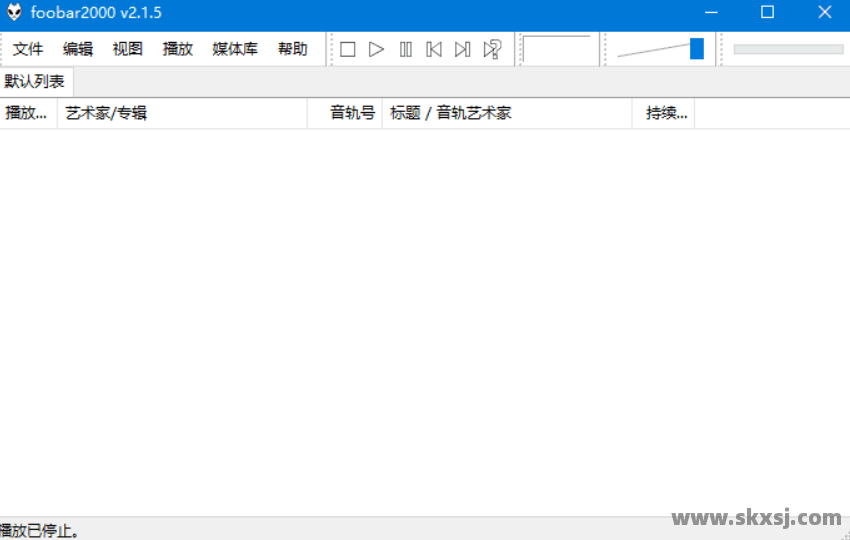Click the seek bar in toolbar
The height and width of the screenshot is (540, 850).
click(x=788, y=49)
